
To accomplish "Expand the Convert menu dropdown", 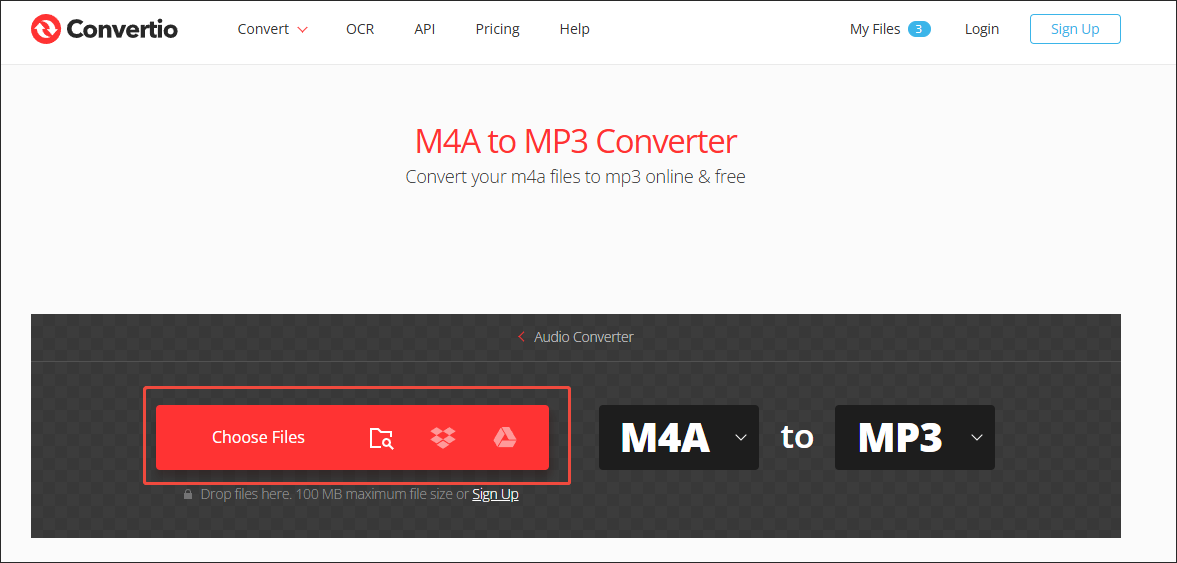I will (x=272, y=29).
